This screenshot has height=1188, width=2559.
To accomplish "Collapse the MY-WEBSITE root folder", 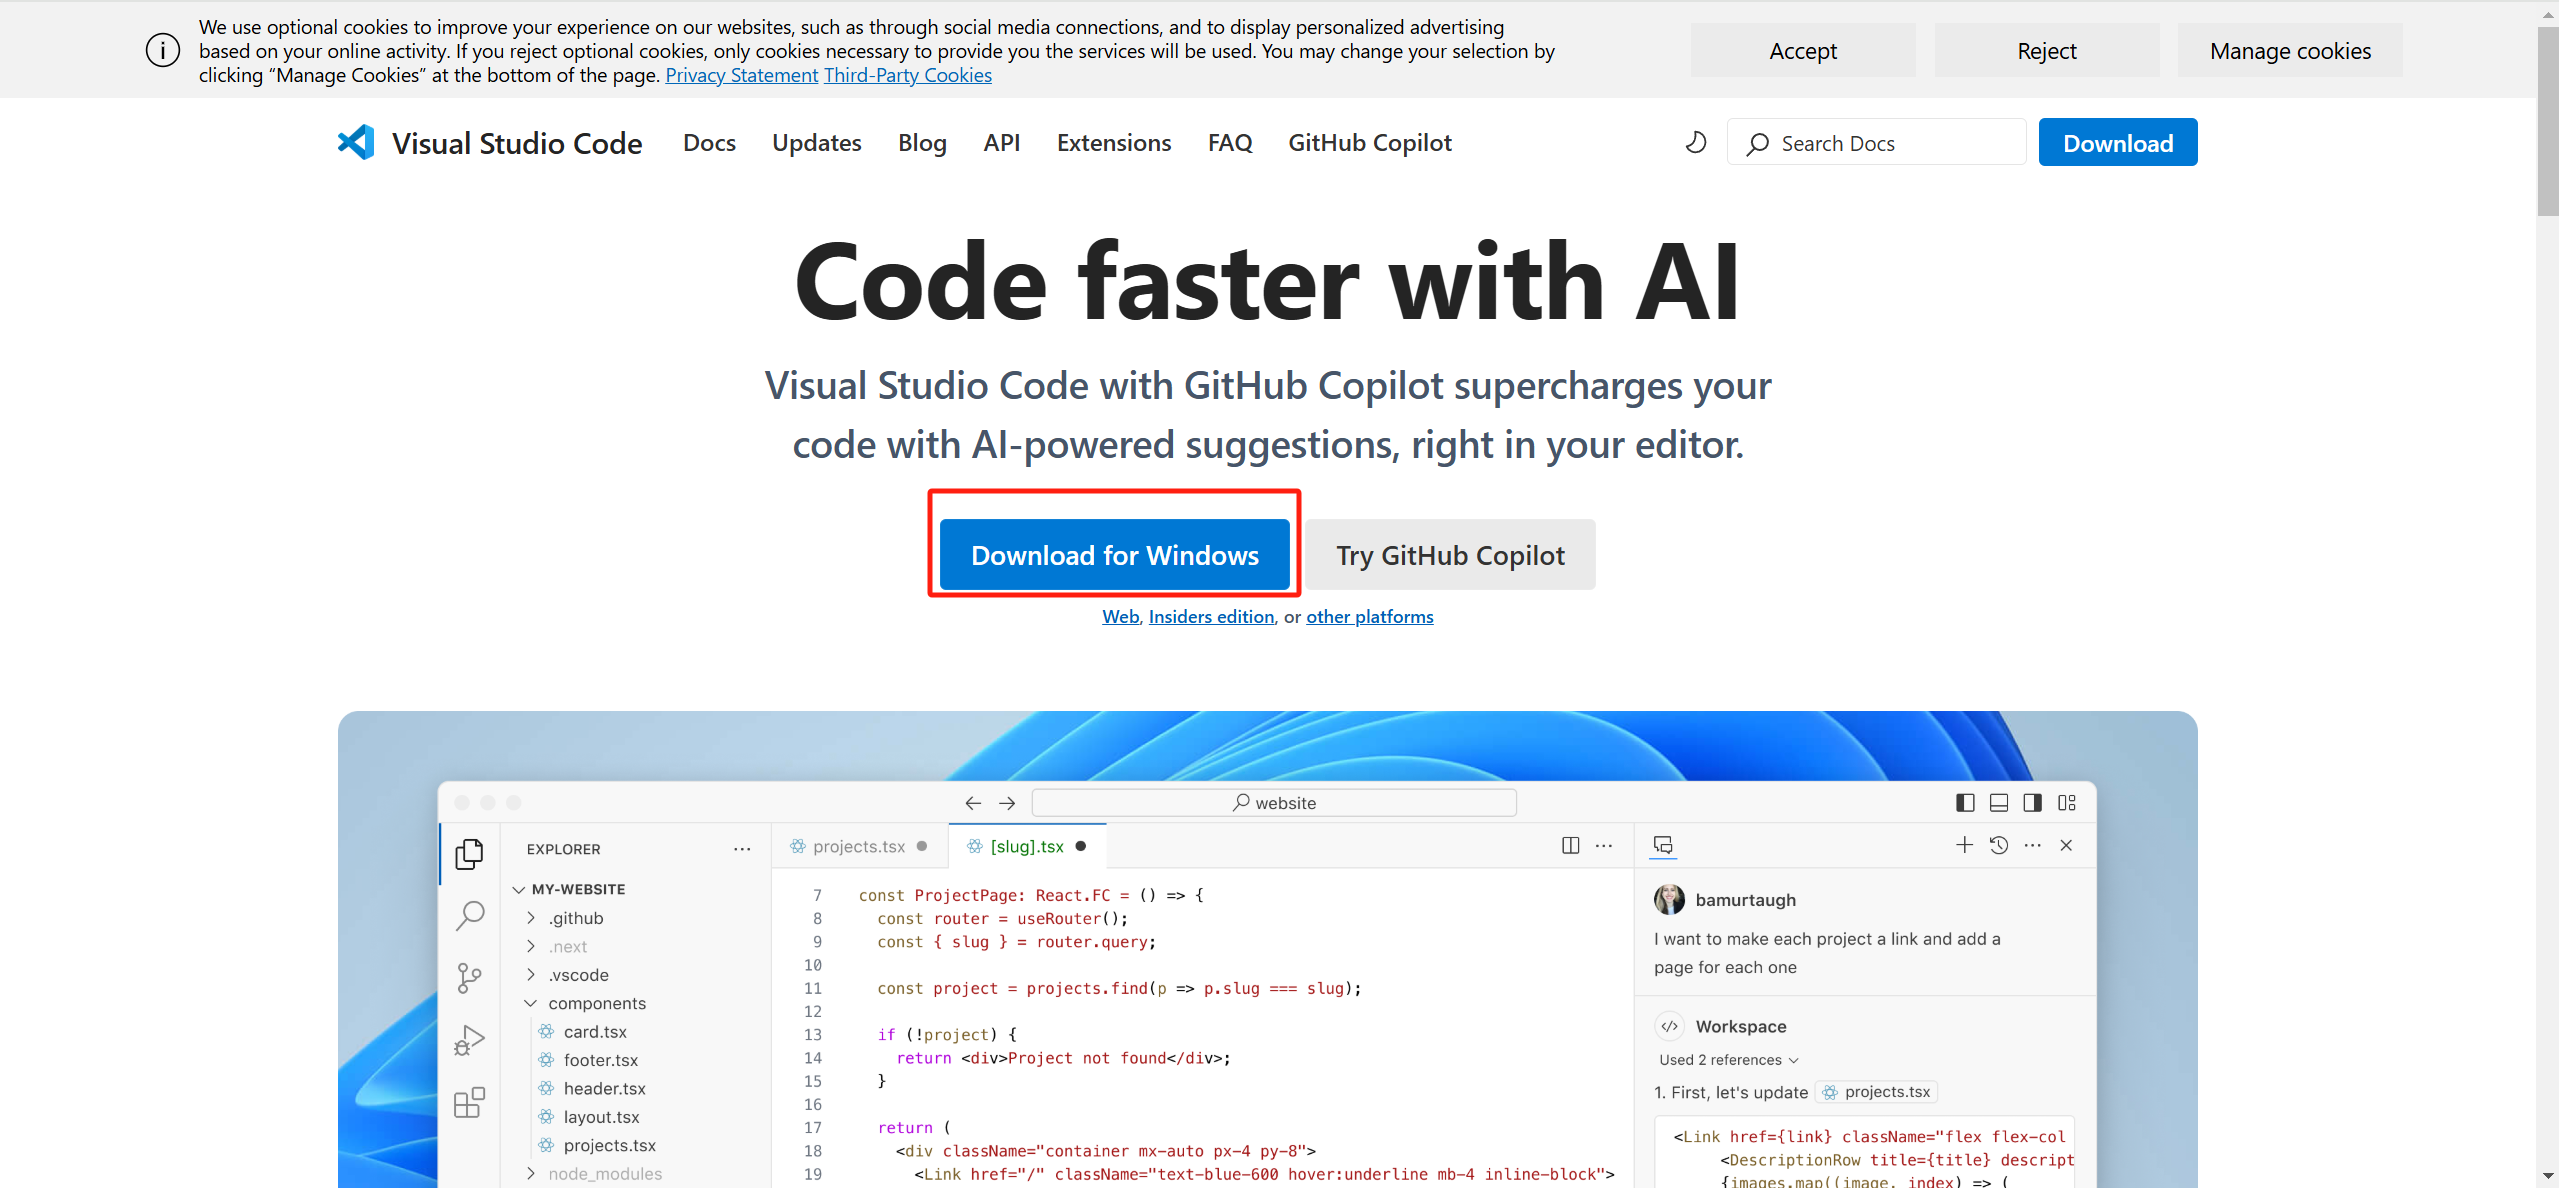I will pyautogui.click(x=519, y=889).
